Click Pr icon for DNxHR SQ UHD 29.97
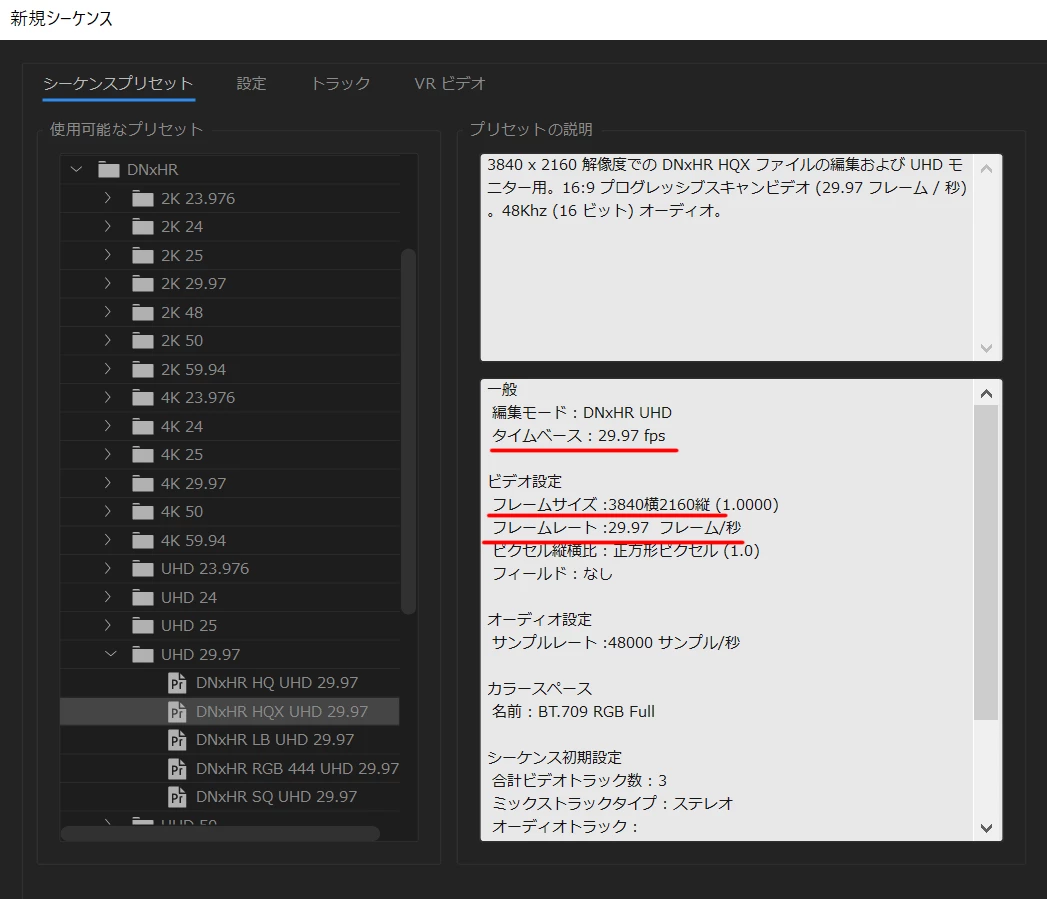The image size is (1047, 899). coord(176,797)
